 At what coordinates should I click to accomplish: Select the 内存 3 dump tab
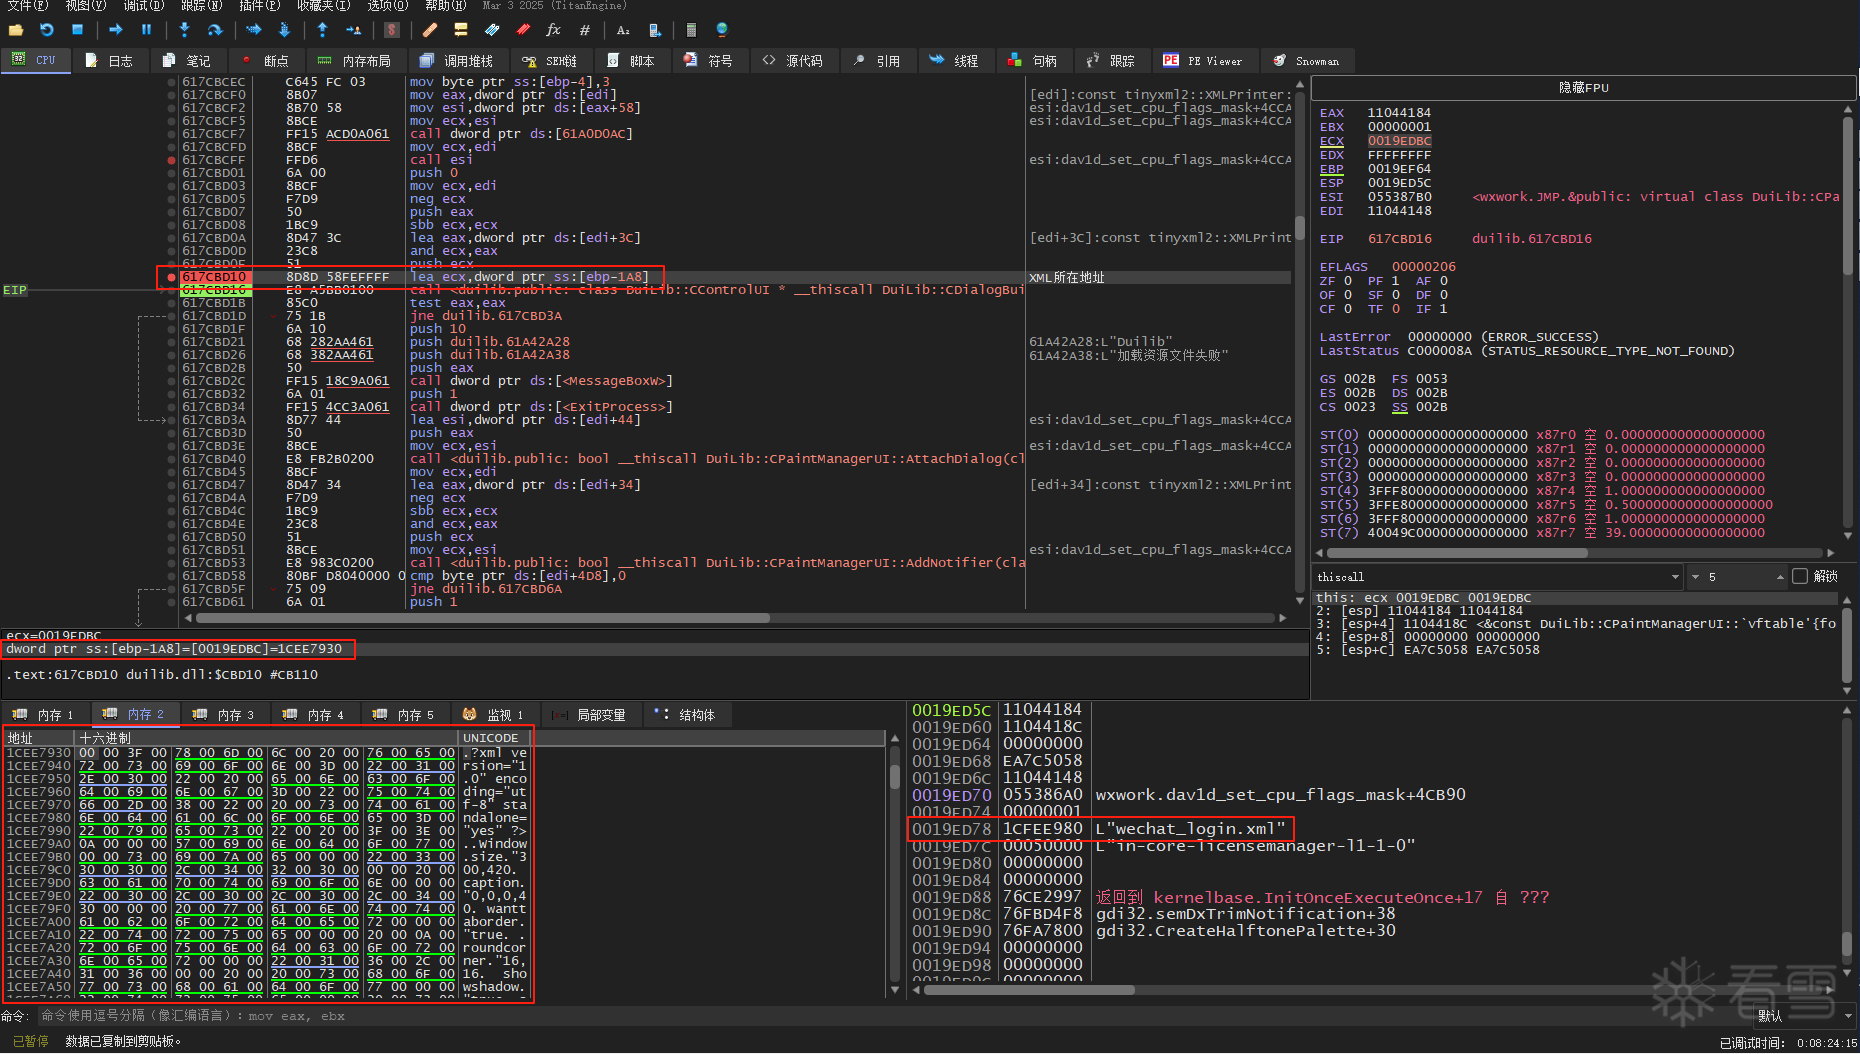tap(225, 715)
